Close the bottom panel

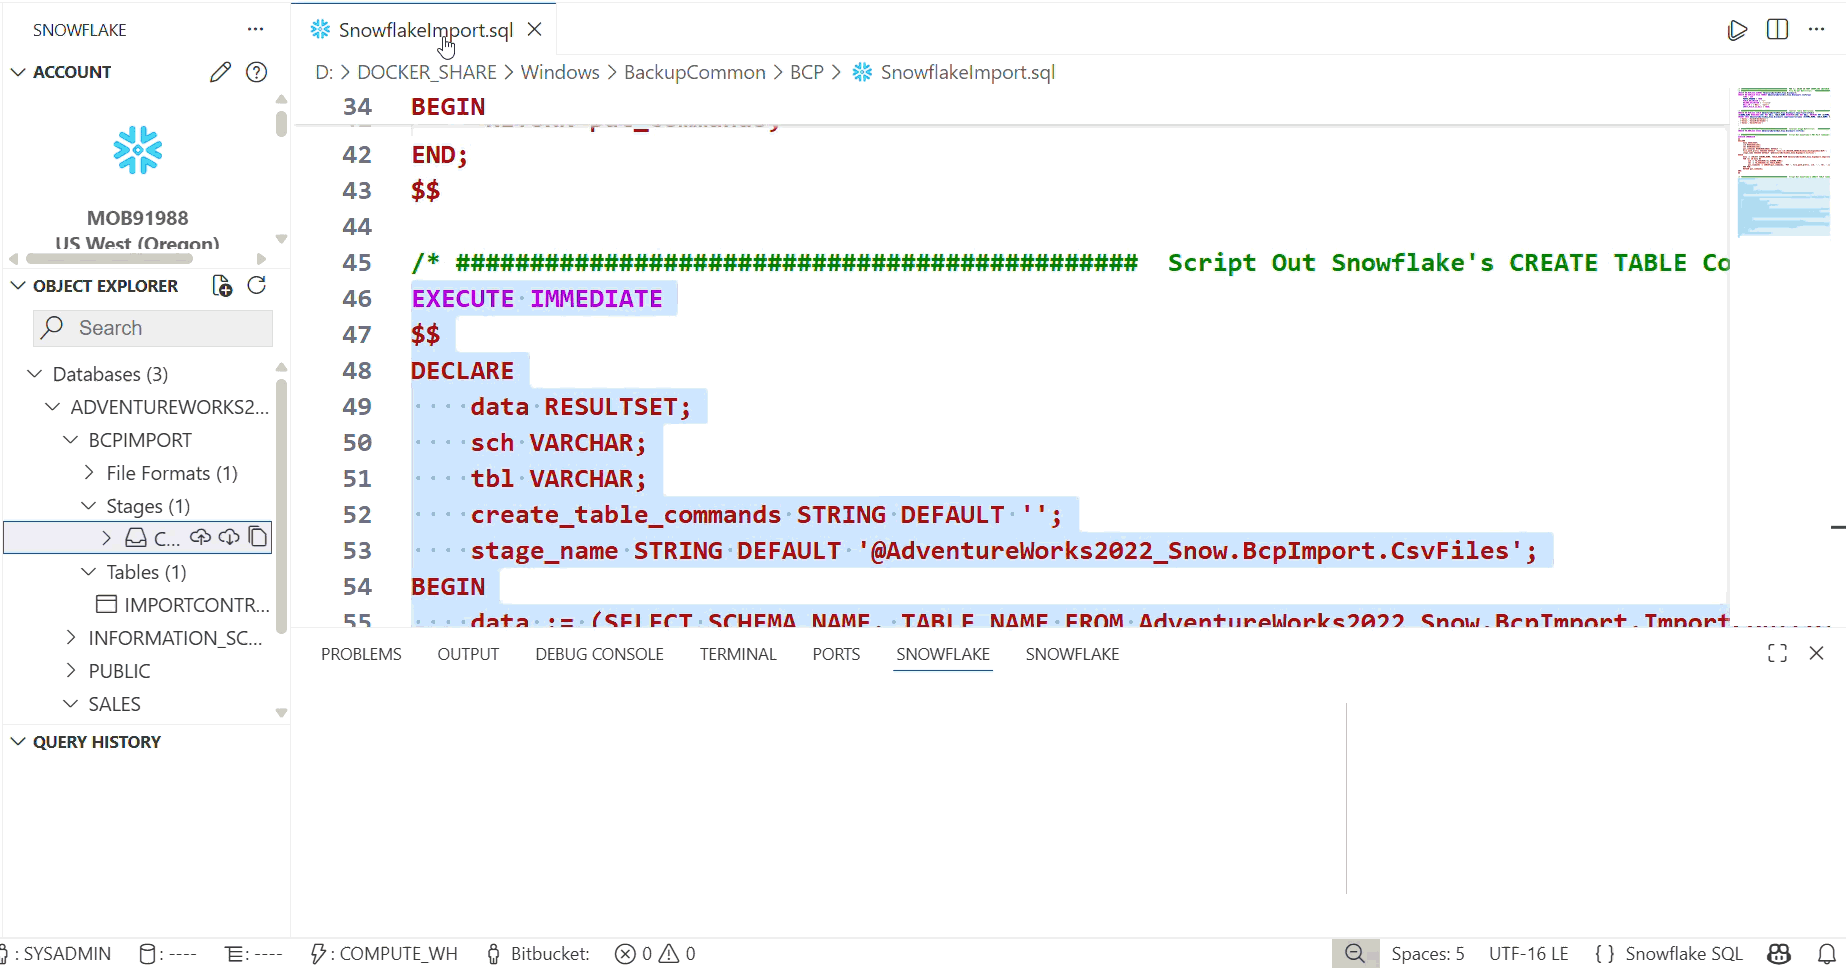pos(1817,653)
